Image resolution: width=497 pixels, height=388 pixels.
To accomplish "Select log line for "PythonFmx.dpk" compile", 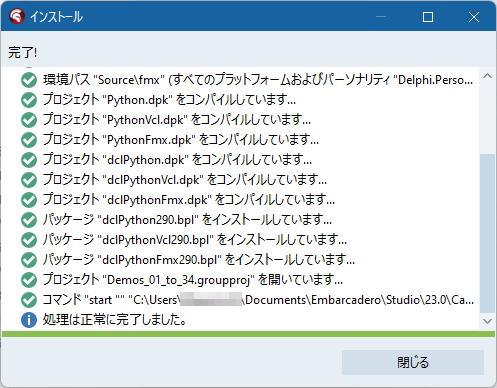I will click(181, 140).
